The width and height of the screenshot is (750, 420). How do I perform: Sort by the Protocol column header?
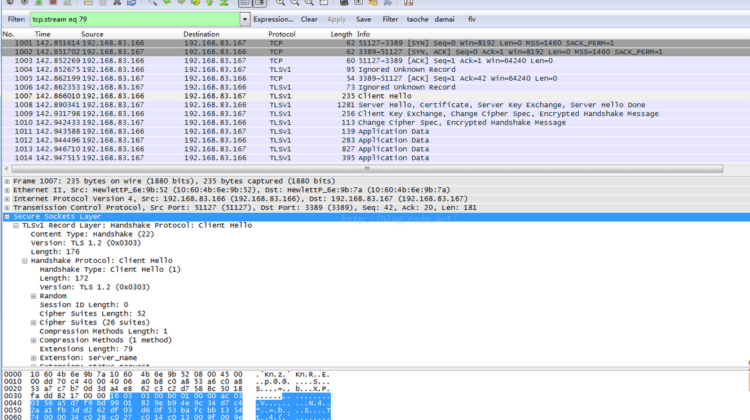point(282,34)
